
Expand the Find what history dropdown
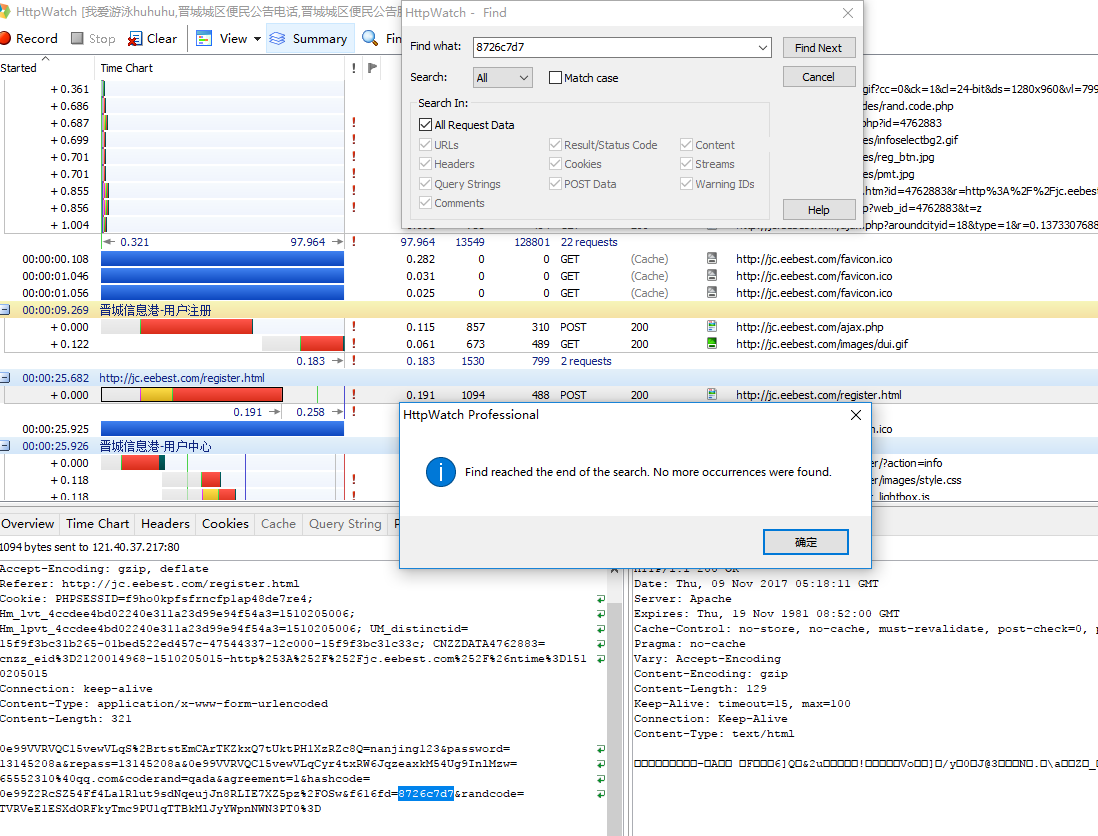tap(763, 48)
